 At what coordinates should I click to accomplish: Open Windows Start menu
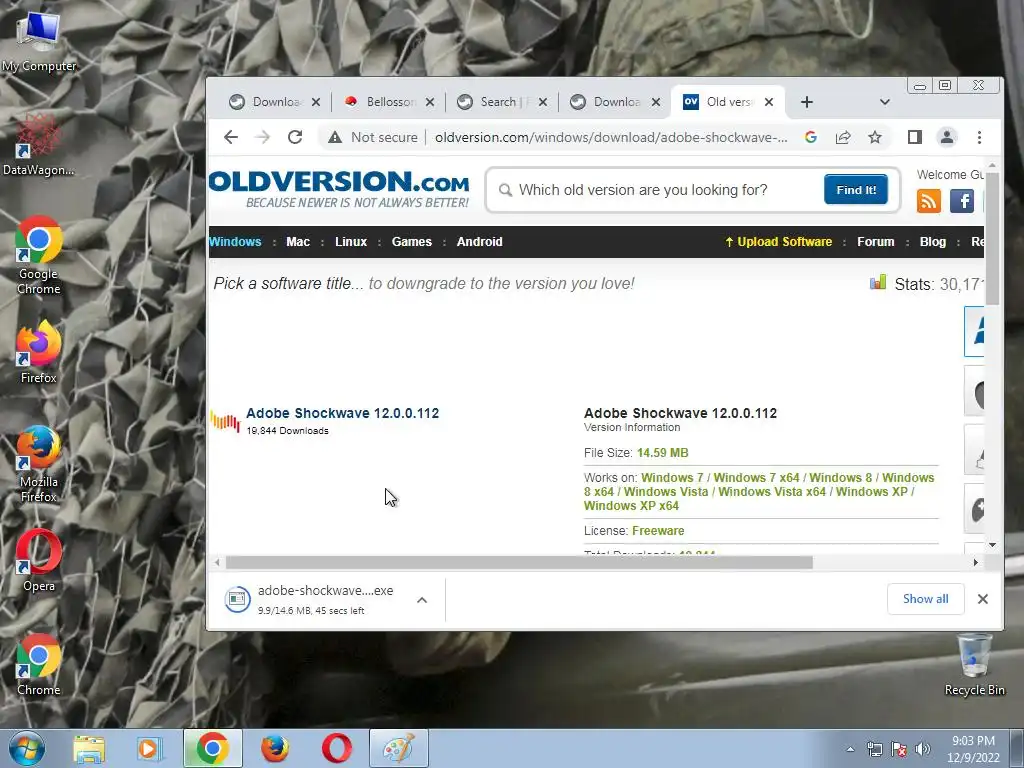click(x=27, y=748)
